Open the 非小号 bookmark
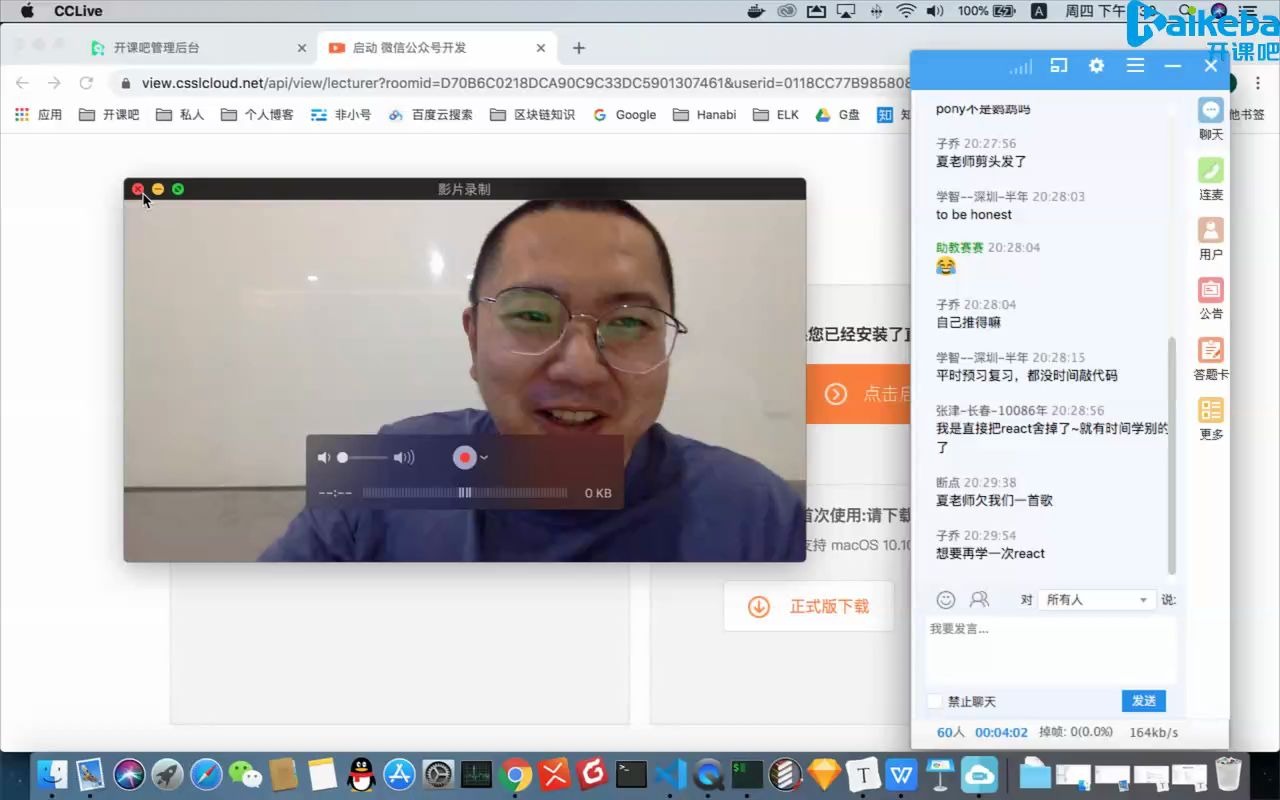 [340, 115]
